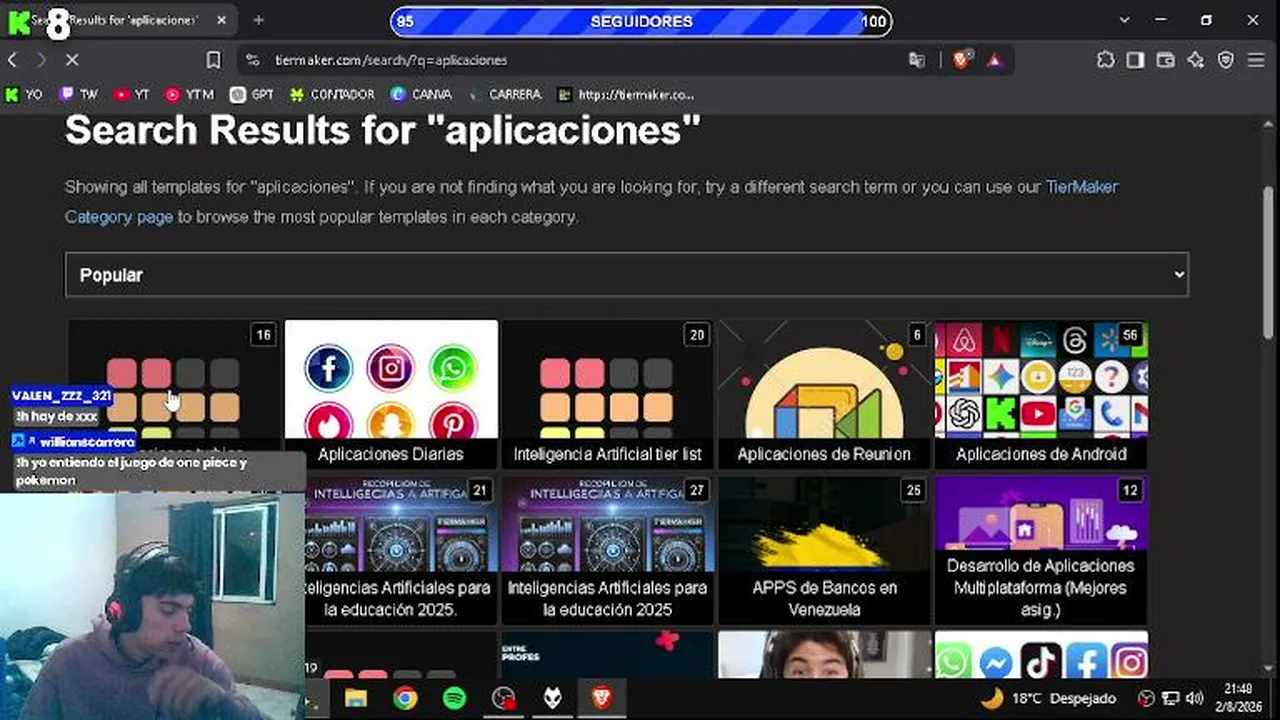Click the 'Search Results for "aplicaciones"' heading
1280x720 pixels.
click(383, 131)
